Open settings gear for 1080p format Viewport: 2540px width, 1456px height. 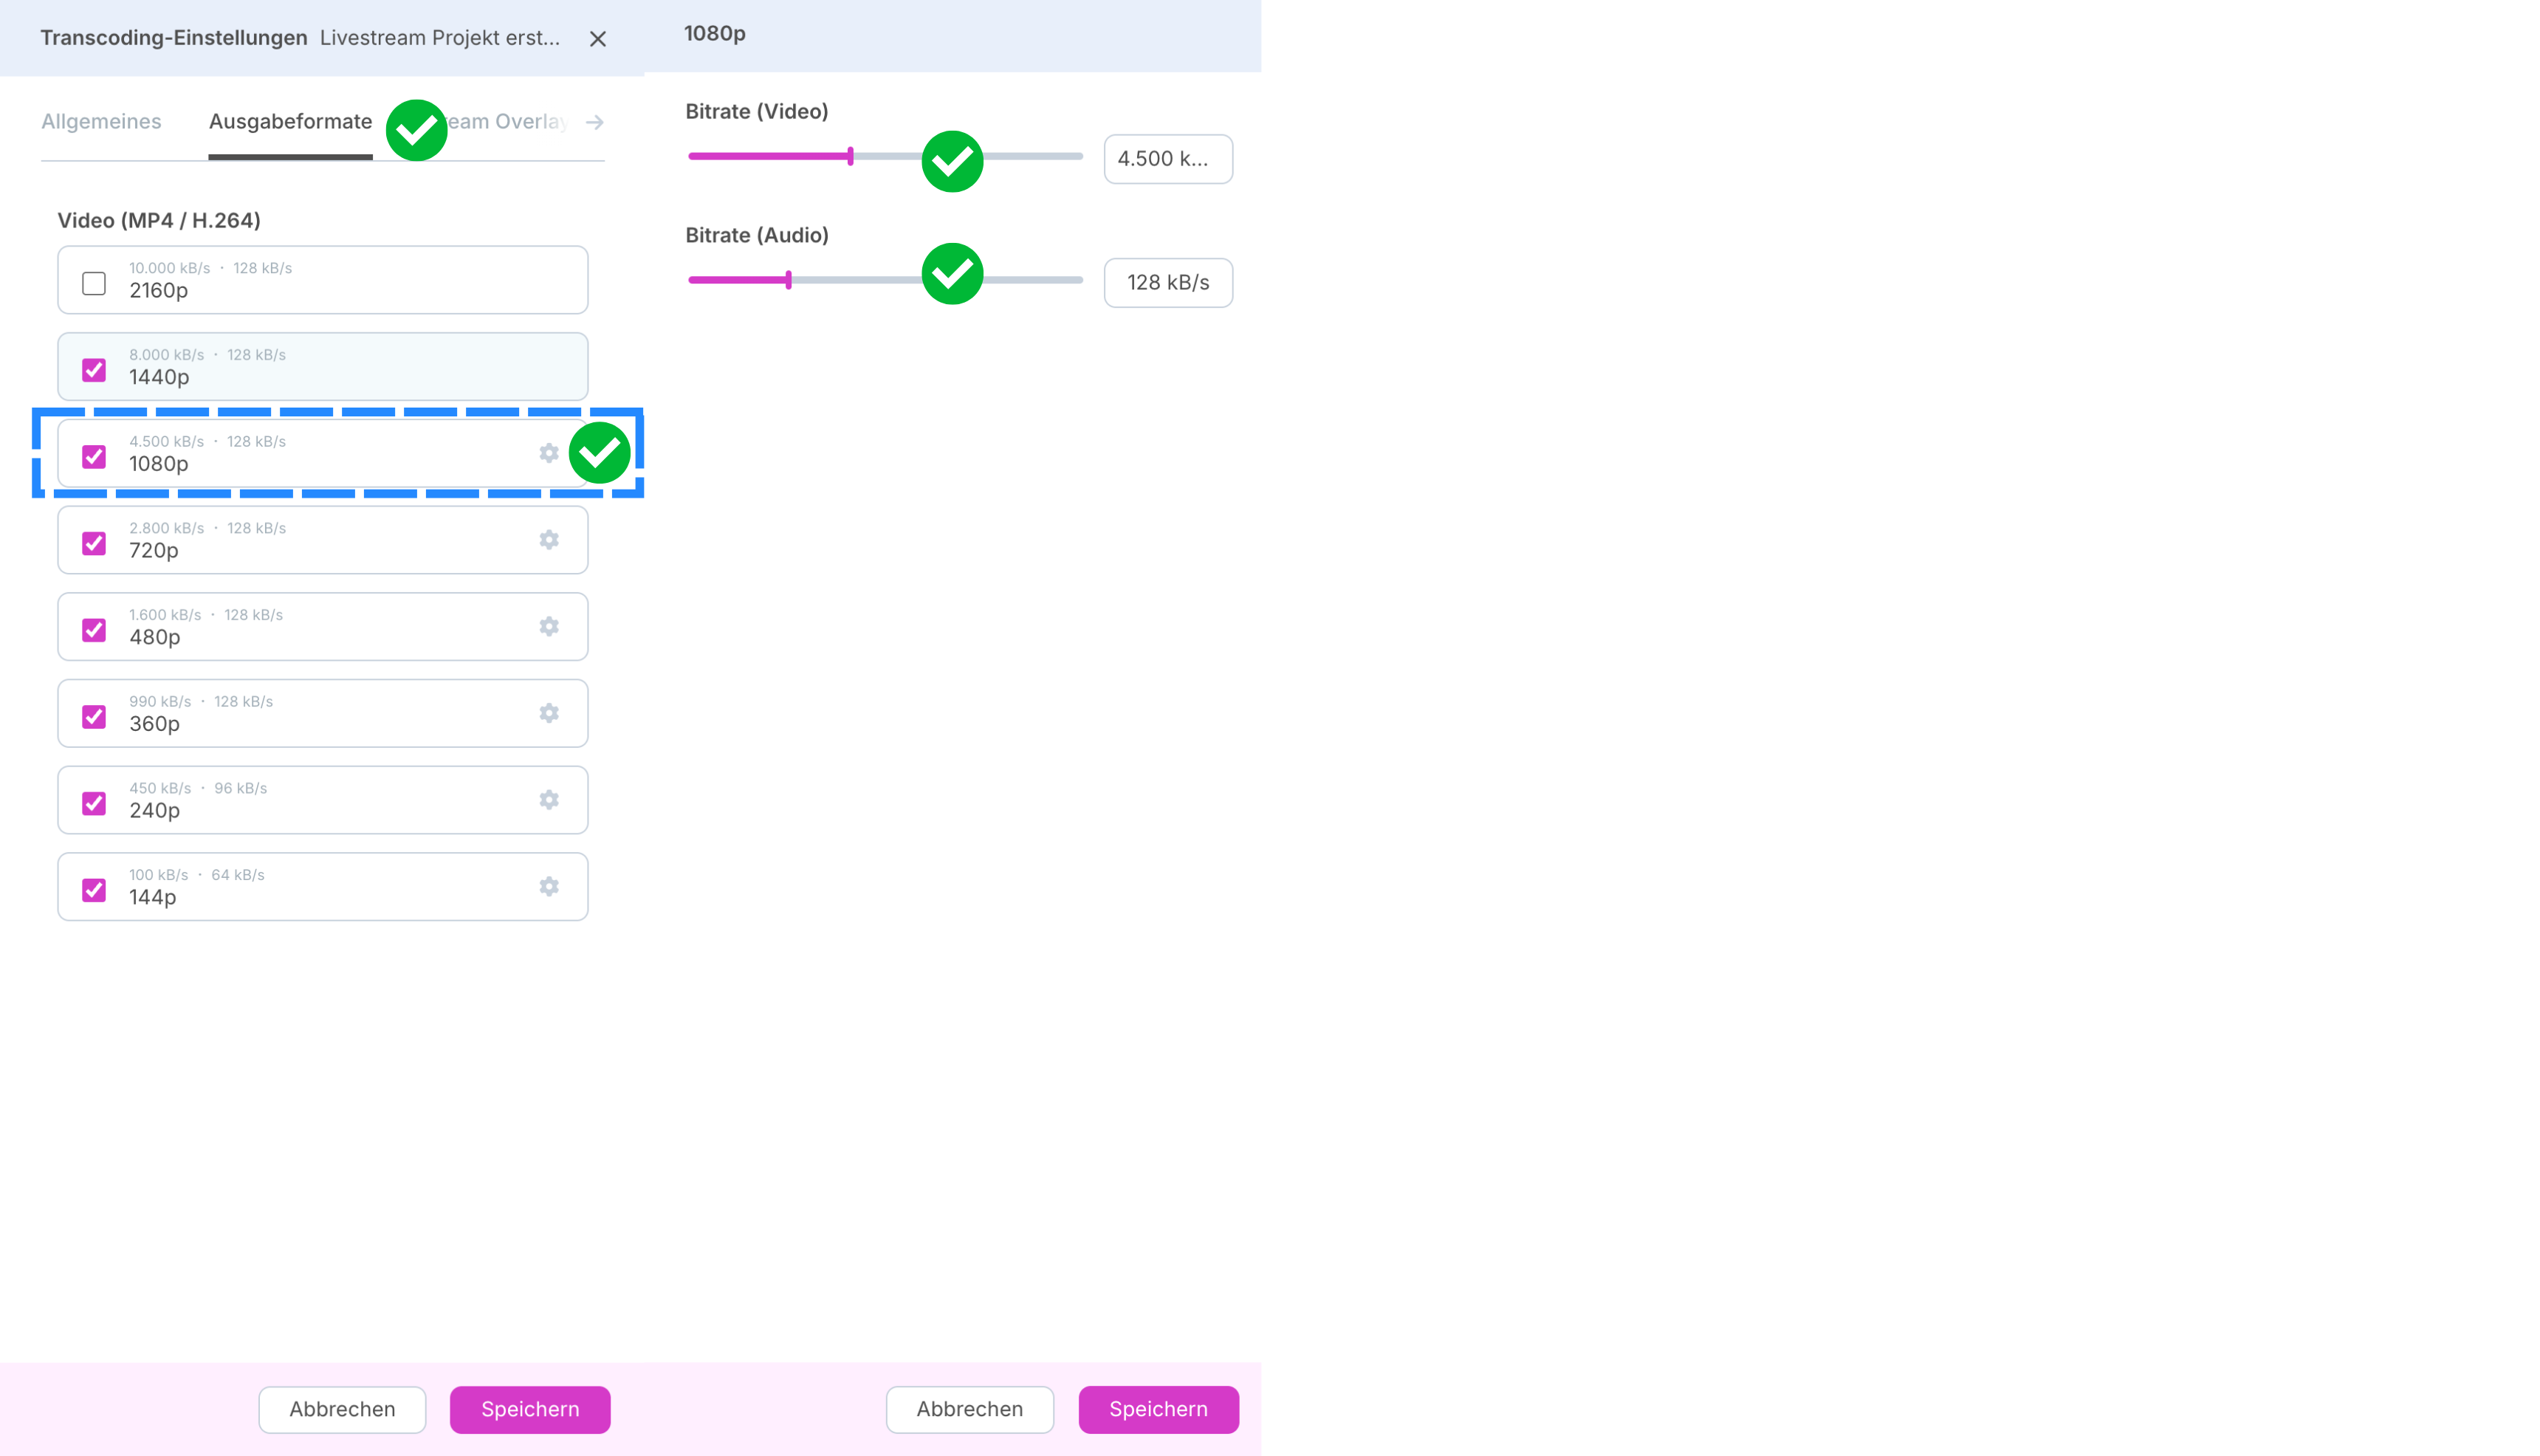click(x=549, y=453)
